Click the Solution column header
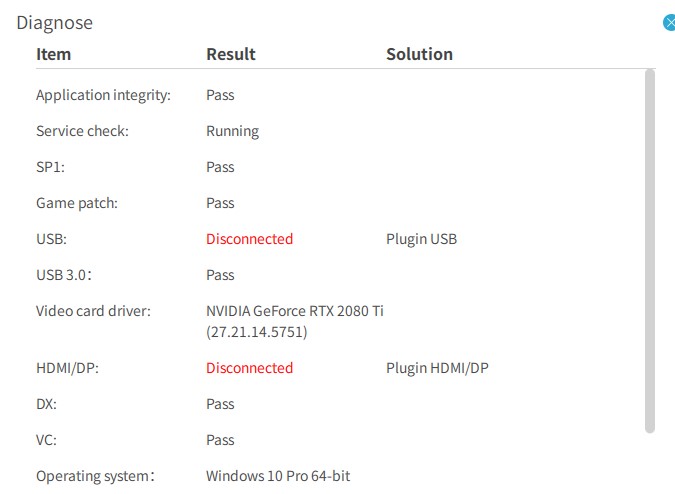Viewport: 675px width, 494px height. coord(419,54)
